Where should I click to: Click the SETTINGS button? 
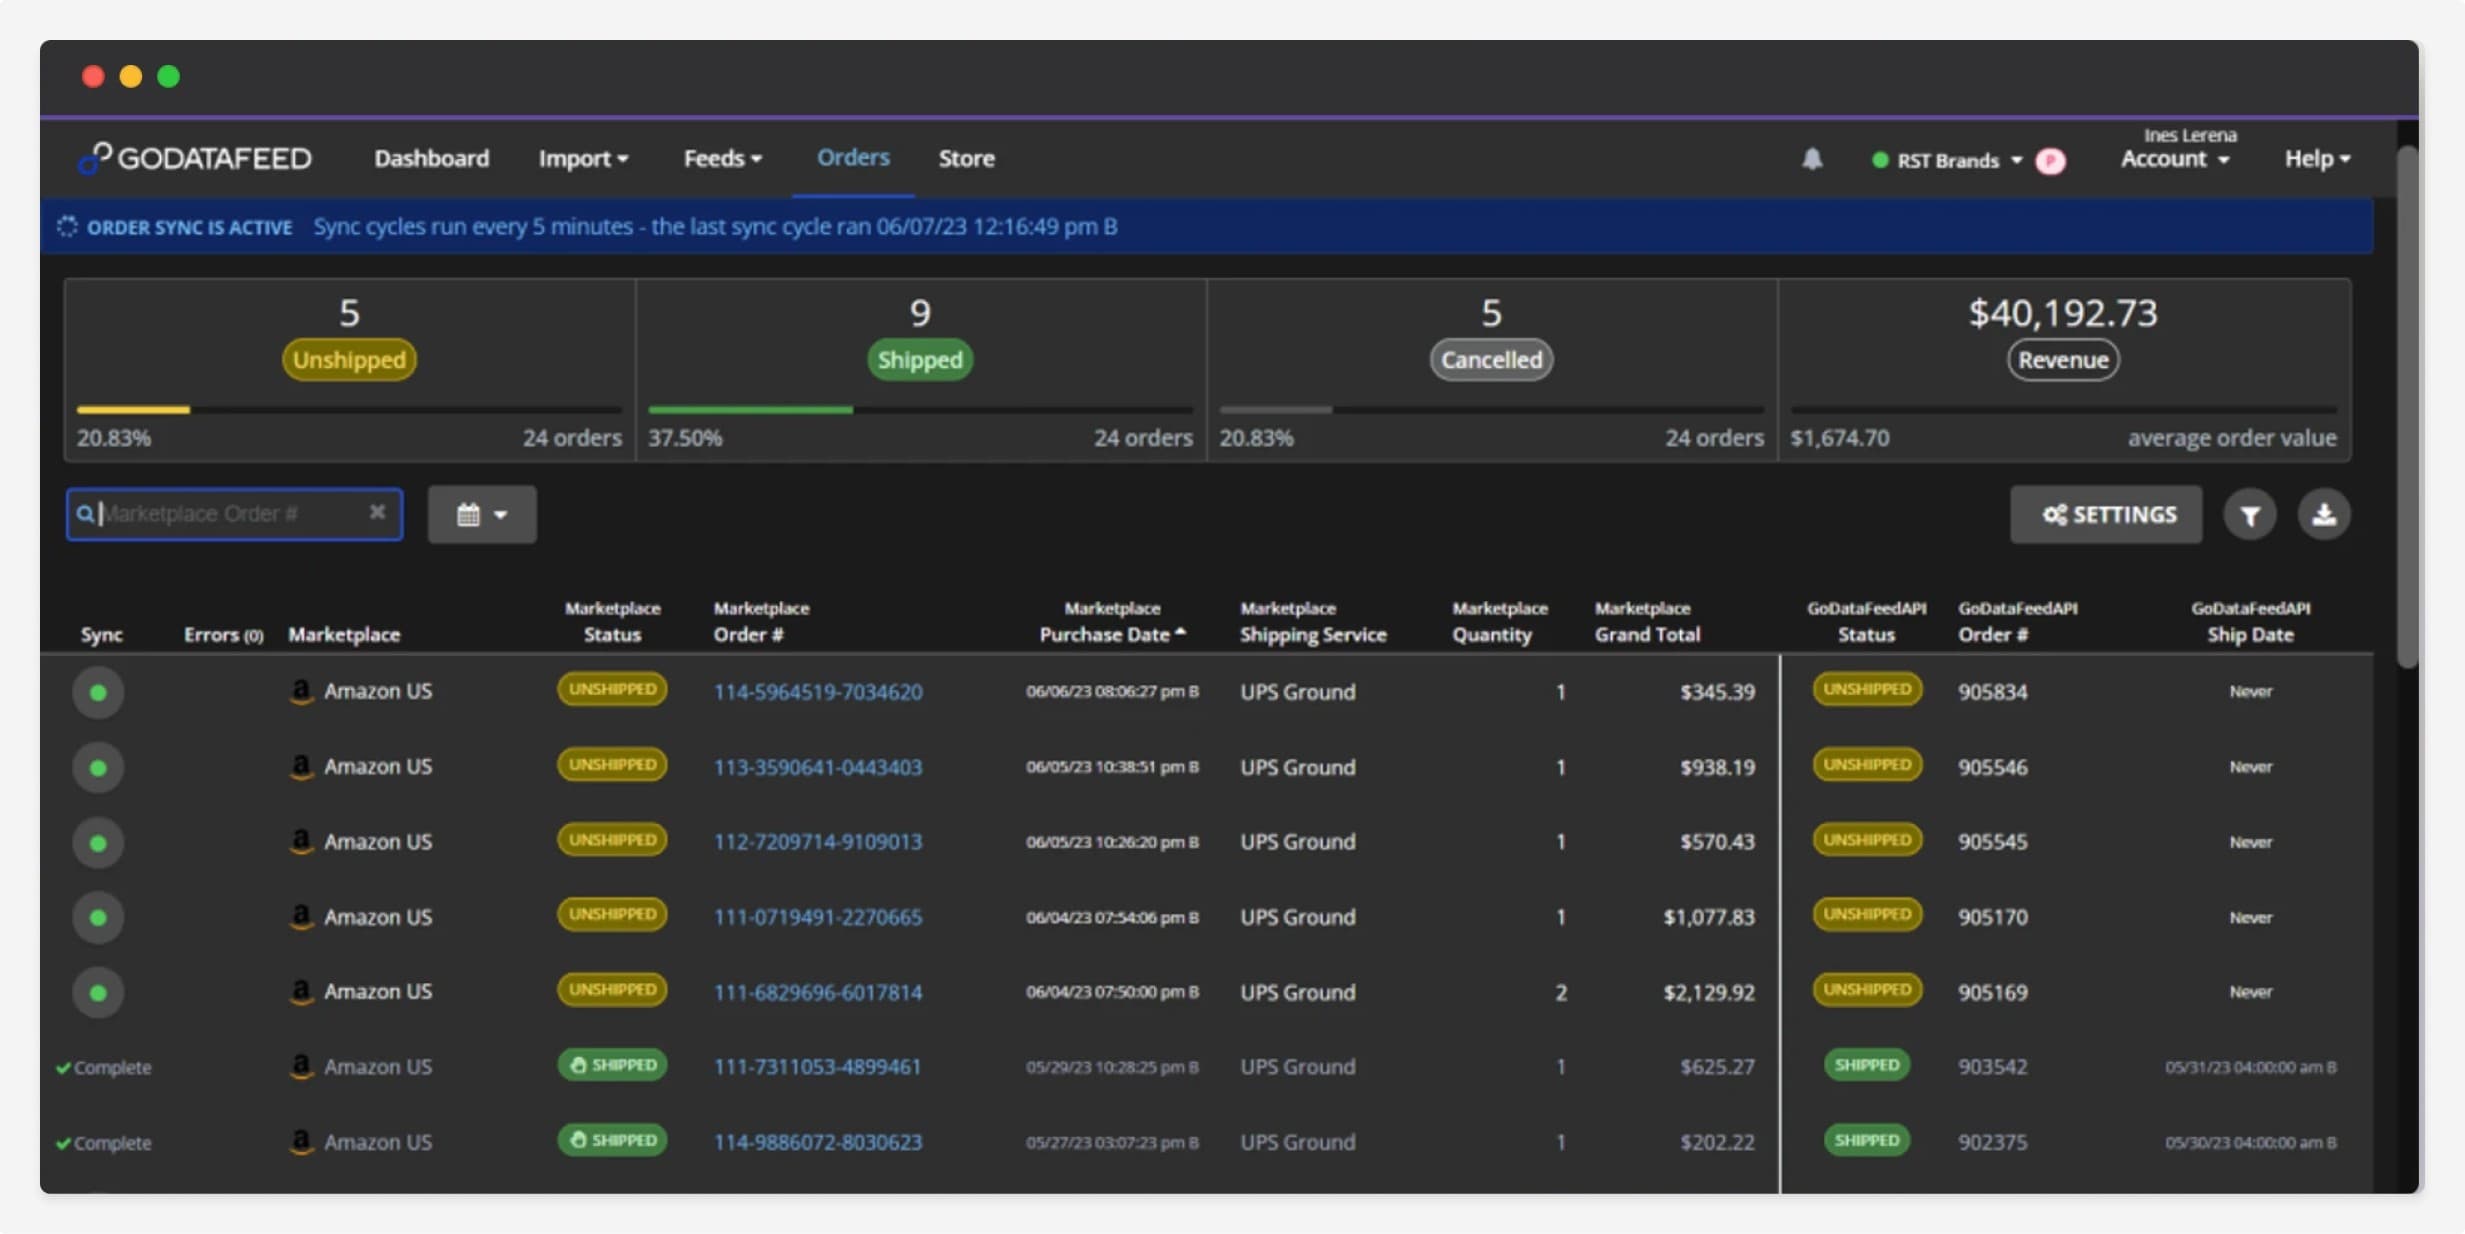[x=2105, y=514]
